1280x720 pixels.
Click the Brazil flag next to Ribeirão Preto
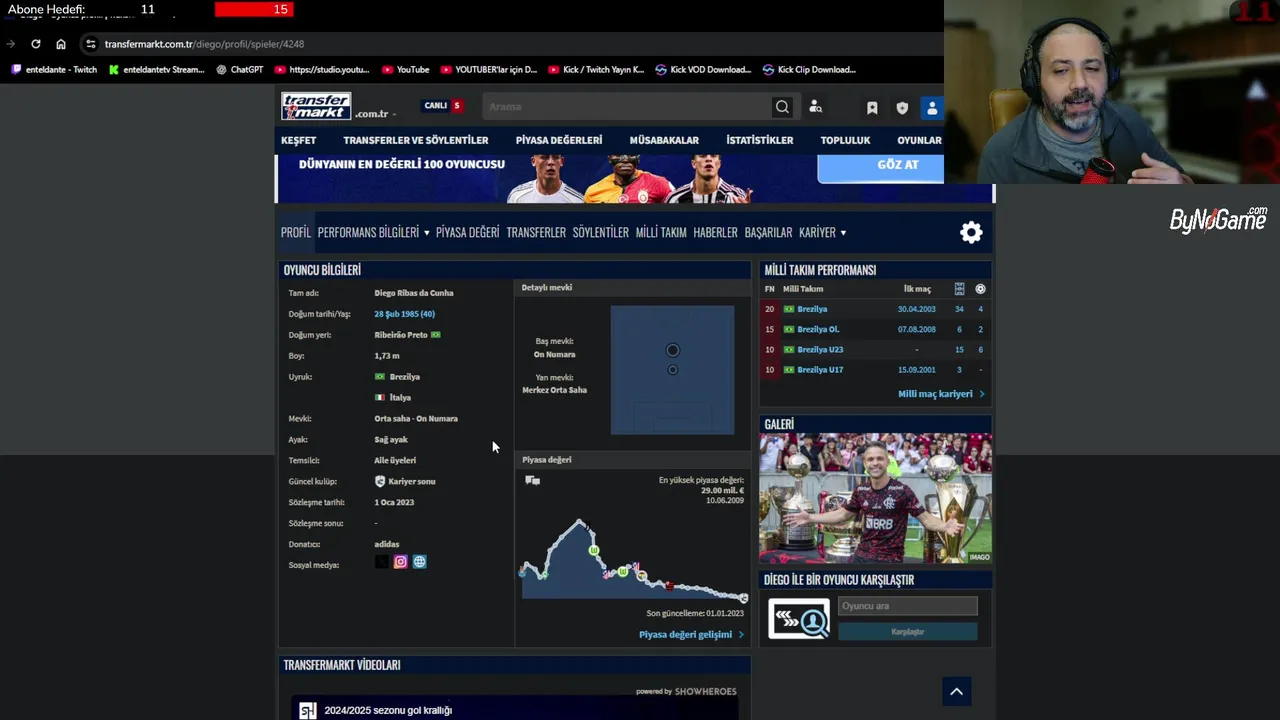436,335
